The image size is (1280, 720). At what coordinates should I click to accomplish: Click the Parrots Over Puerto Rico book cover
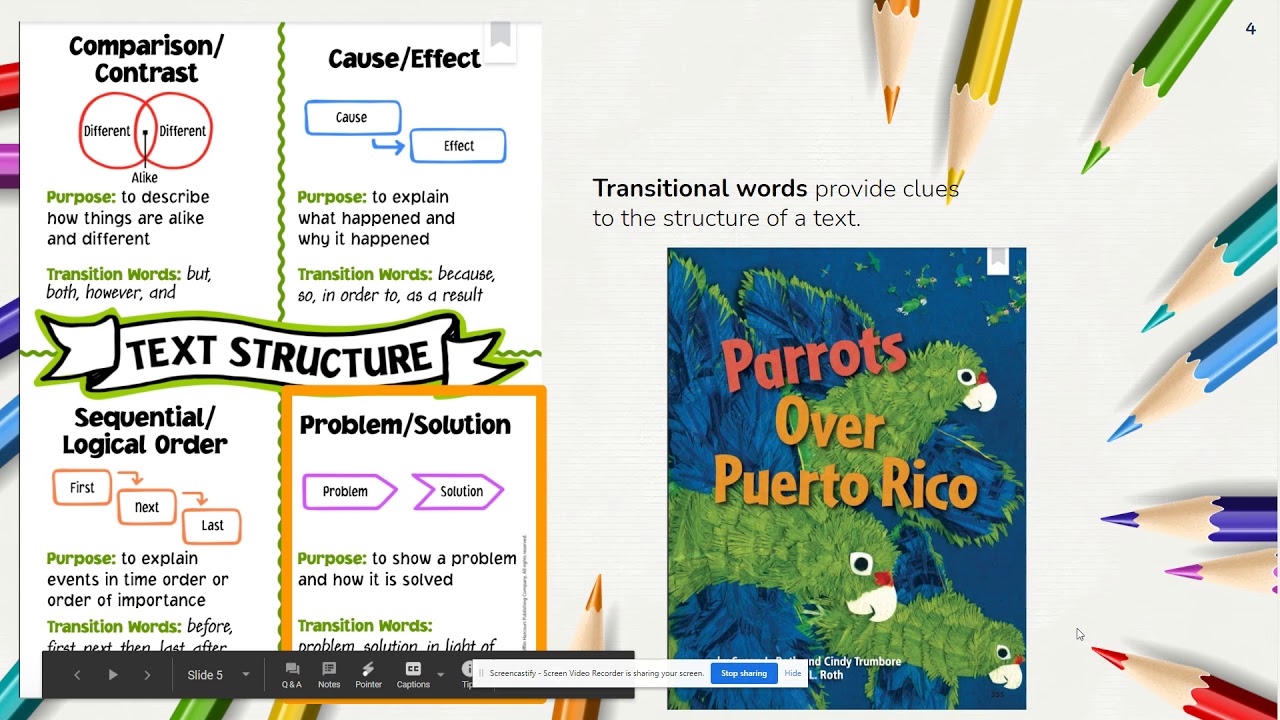click(x=846, y=478)
